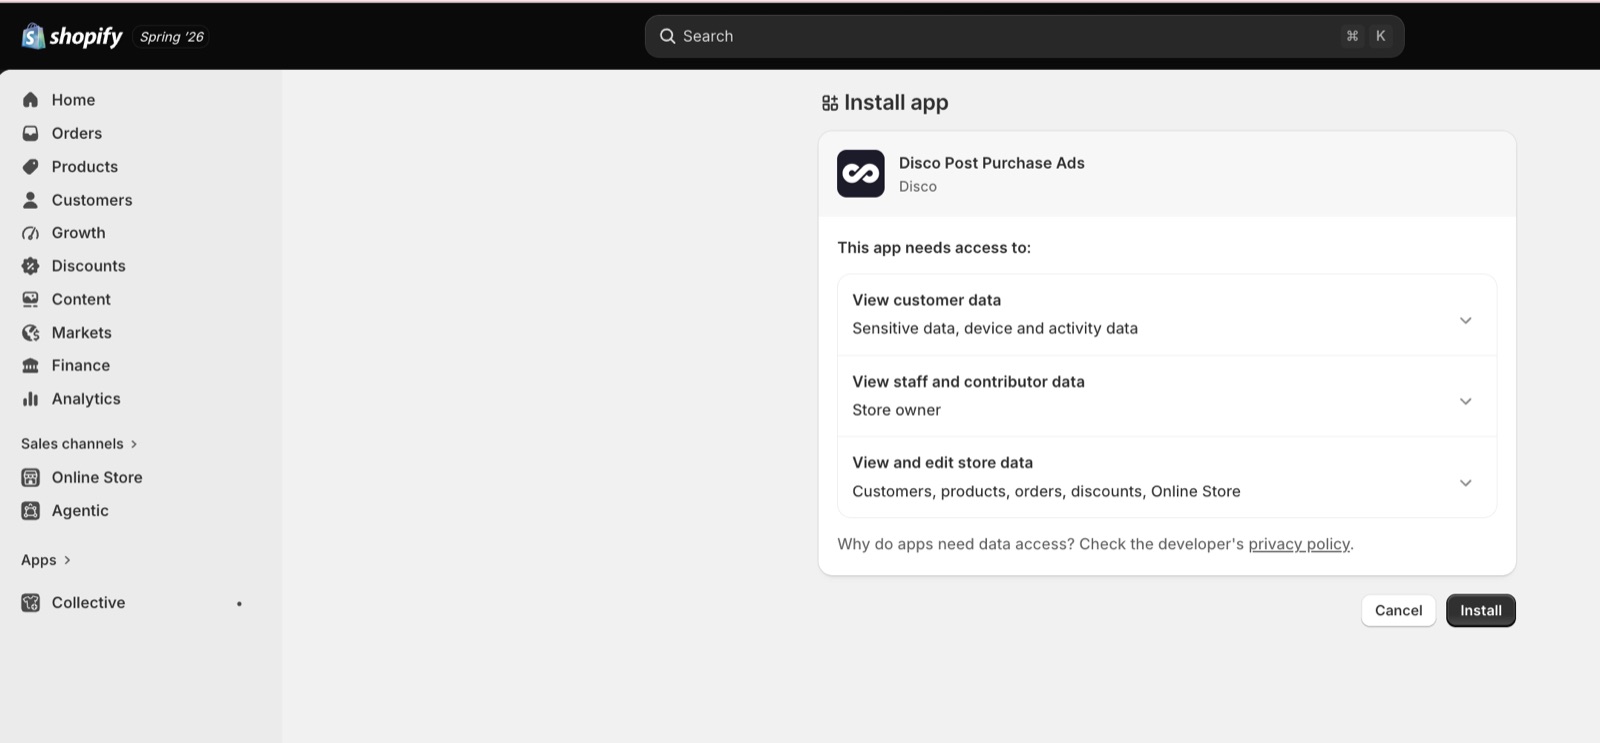The height and width of the screenshot is (743, 1600).
Task: Click into the Search field
Action: tap(1024, 36)
